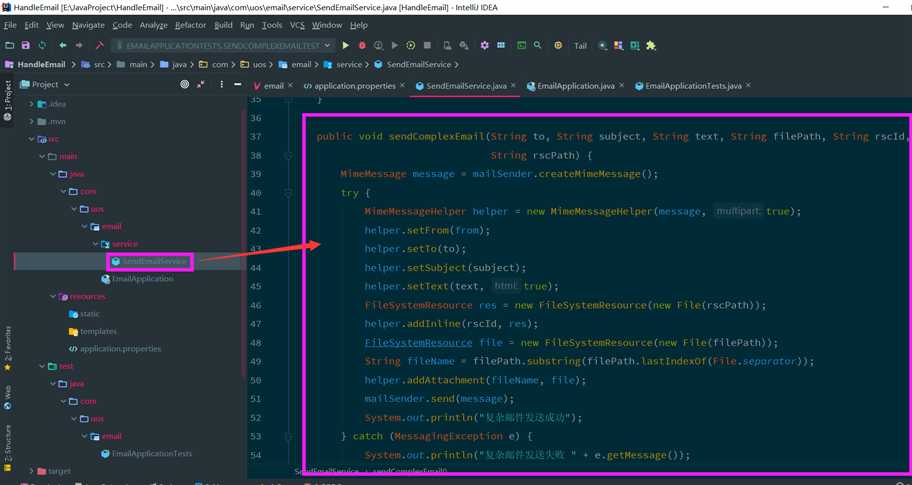Select the templates folder in tree
The width and height of the screenshot is (912, 485).
tap(92, 331)
